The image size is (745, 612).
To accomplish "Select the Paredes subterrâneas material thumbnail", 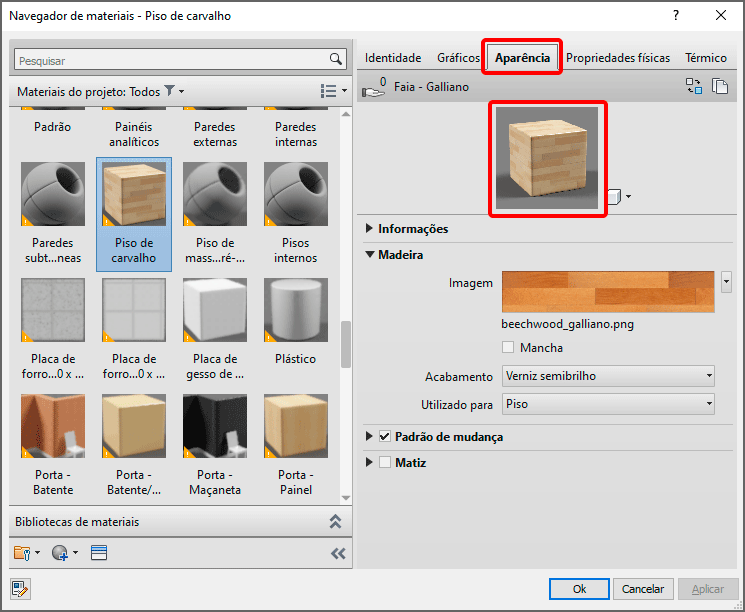I will point(53,194).
